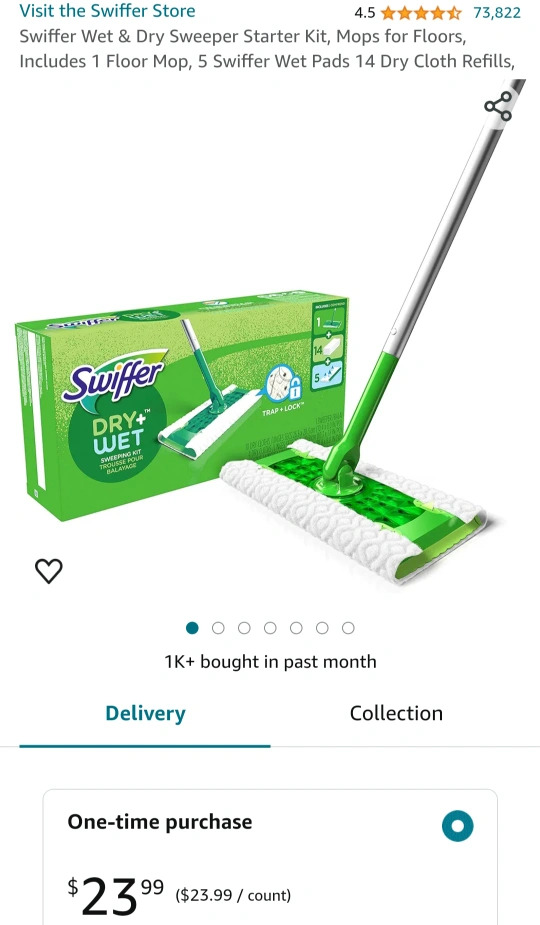The width and height of the screenshot is (540, 925).
Task: Open the 73,822 customer reviews
Action: point(497,12)
